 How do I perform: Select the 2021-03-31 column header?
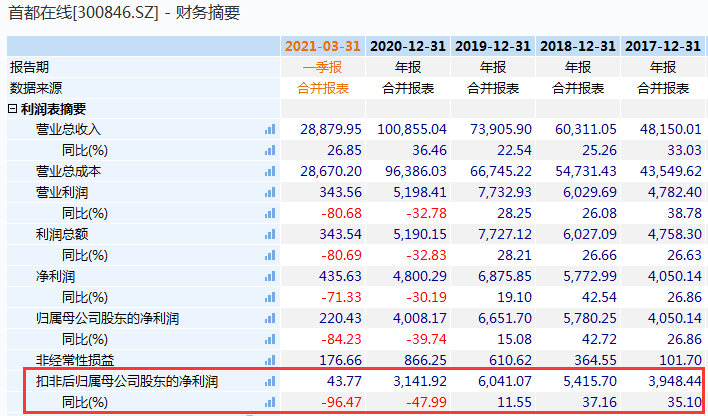[323, 46]
